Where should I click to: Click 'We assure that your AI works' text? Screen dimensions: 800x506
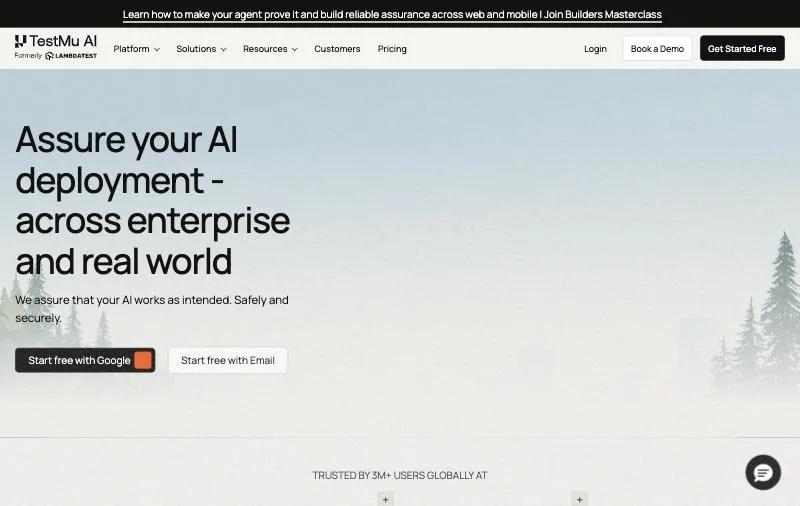pos(152,309)
